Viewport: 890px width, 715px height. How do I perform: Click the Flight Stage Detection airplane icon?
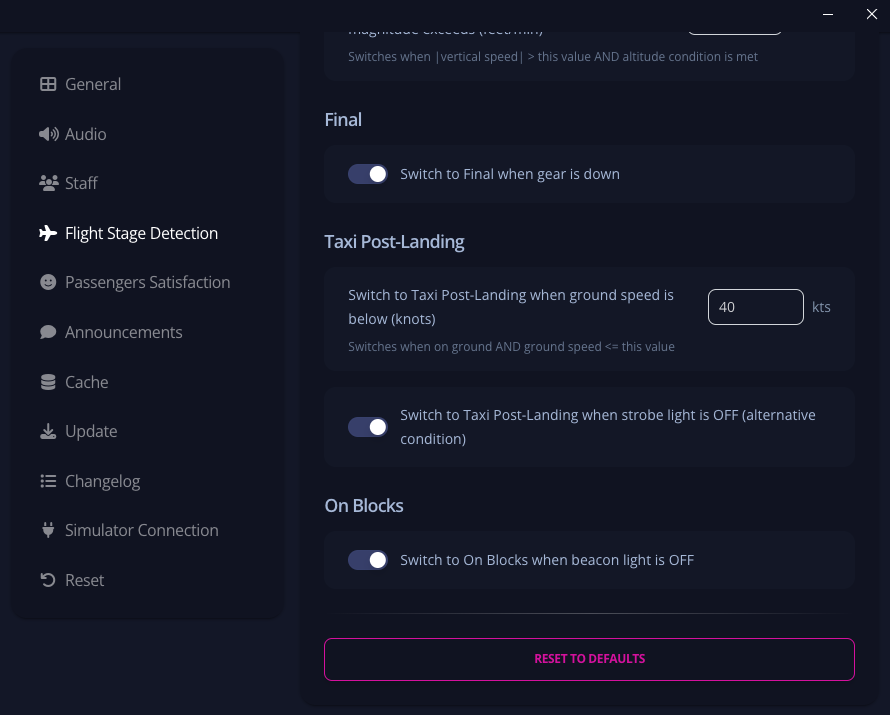(x=48, y=233)
